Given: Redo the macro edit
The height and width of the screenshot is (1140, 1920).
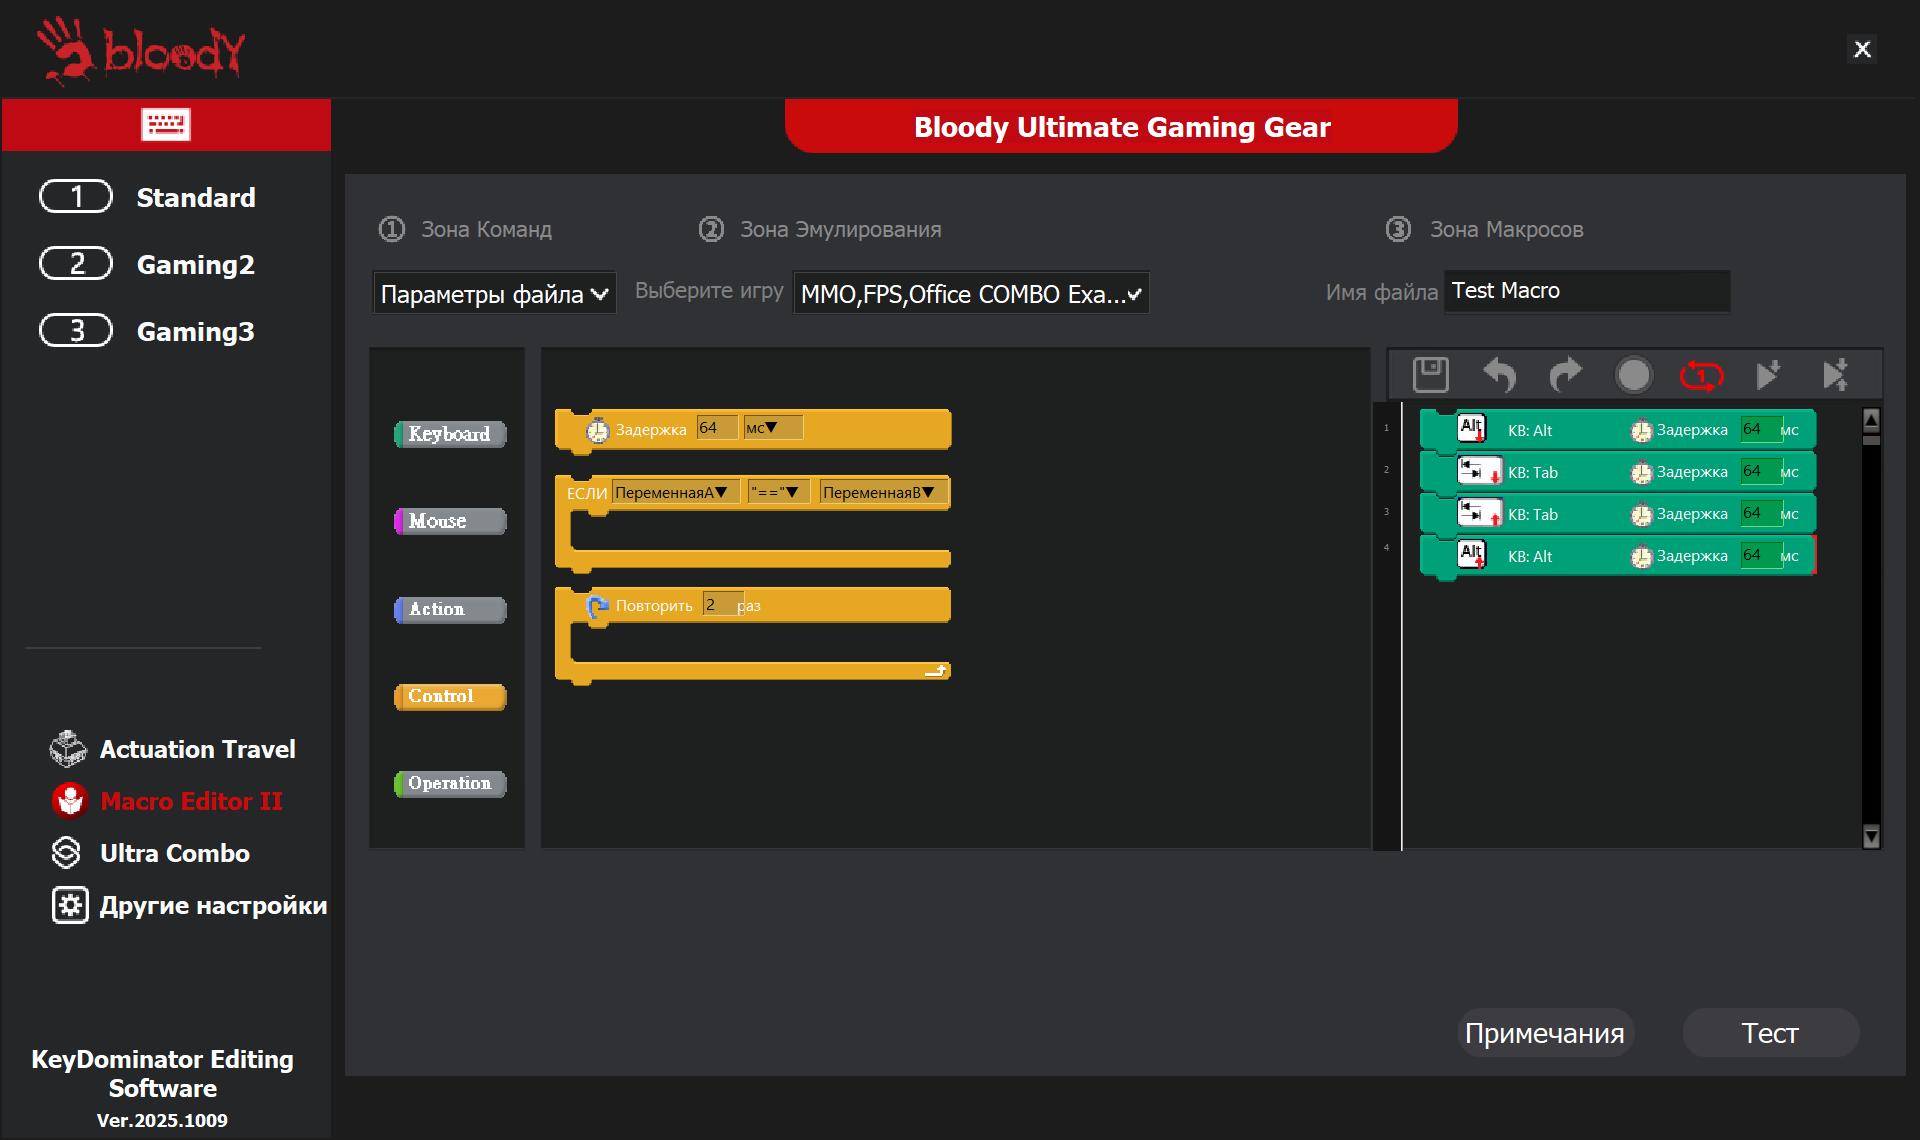Looking at the screenshot, I should [x=1566, y=375].
